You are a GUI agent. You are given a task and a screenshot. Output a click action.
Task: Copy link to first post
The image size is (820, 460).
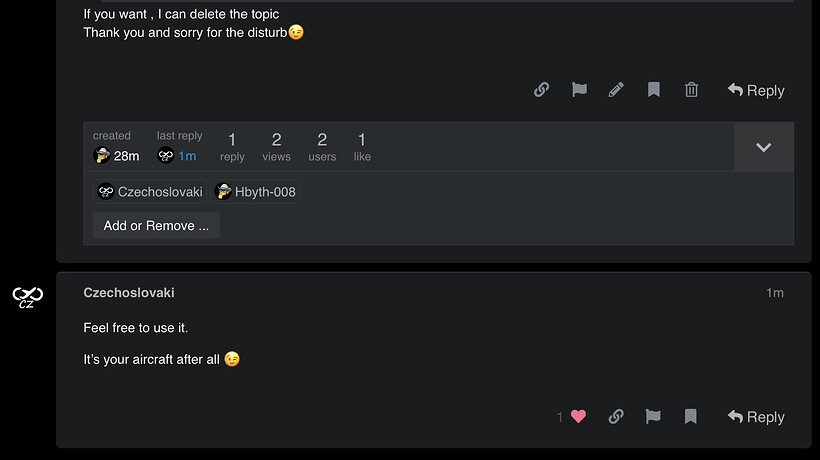pos(541,90)
